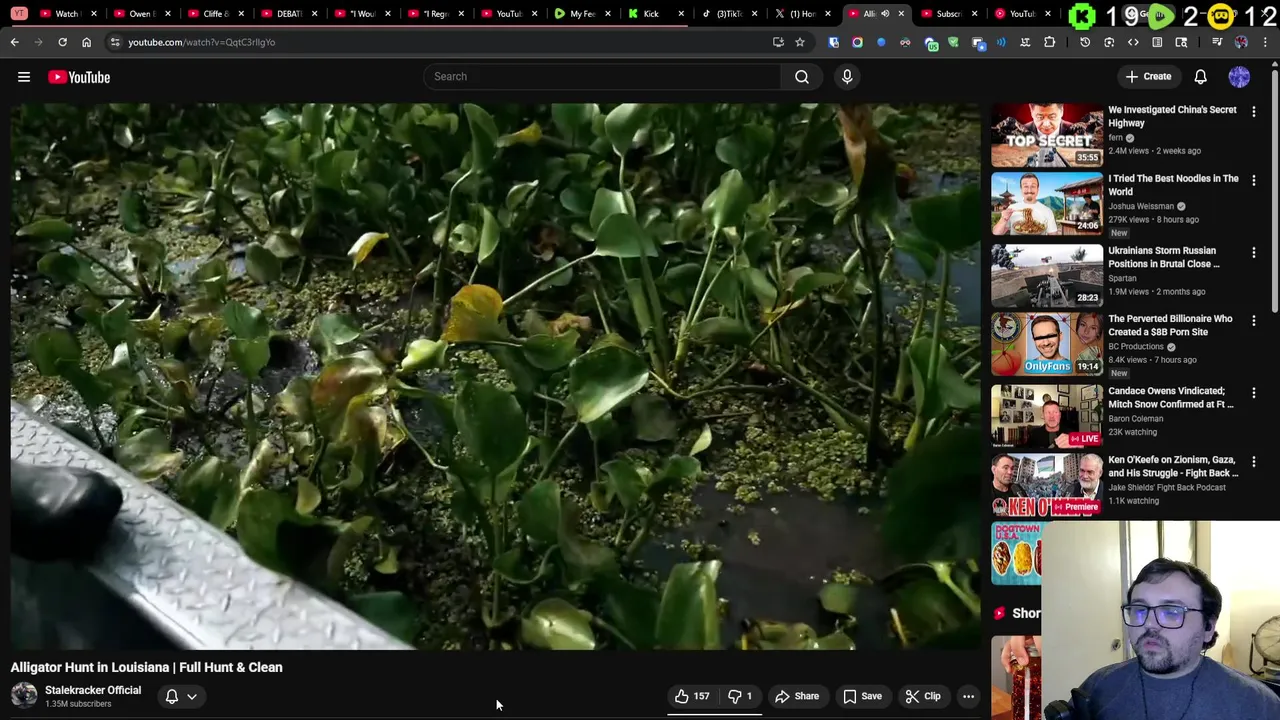
Task: Click the page vertical scrollbar
Action: pos(1275,190)
